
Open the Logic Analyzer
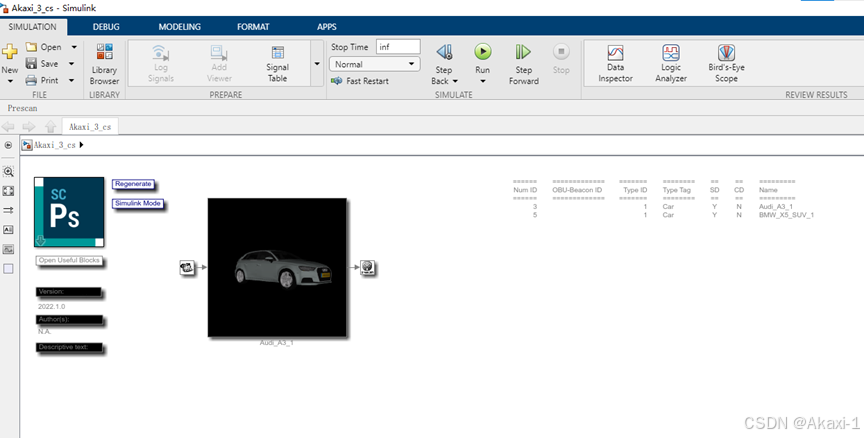click(x=671, y=63)
